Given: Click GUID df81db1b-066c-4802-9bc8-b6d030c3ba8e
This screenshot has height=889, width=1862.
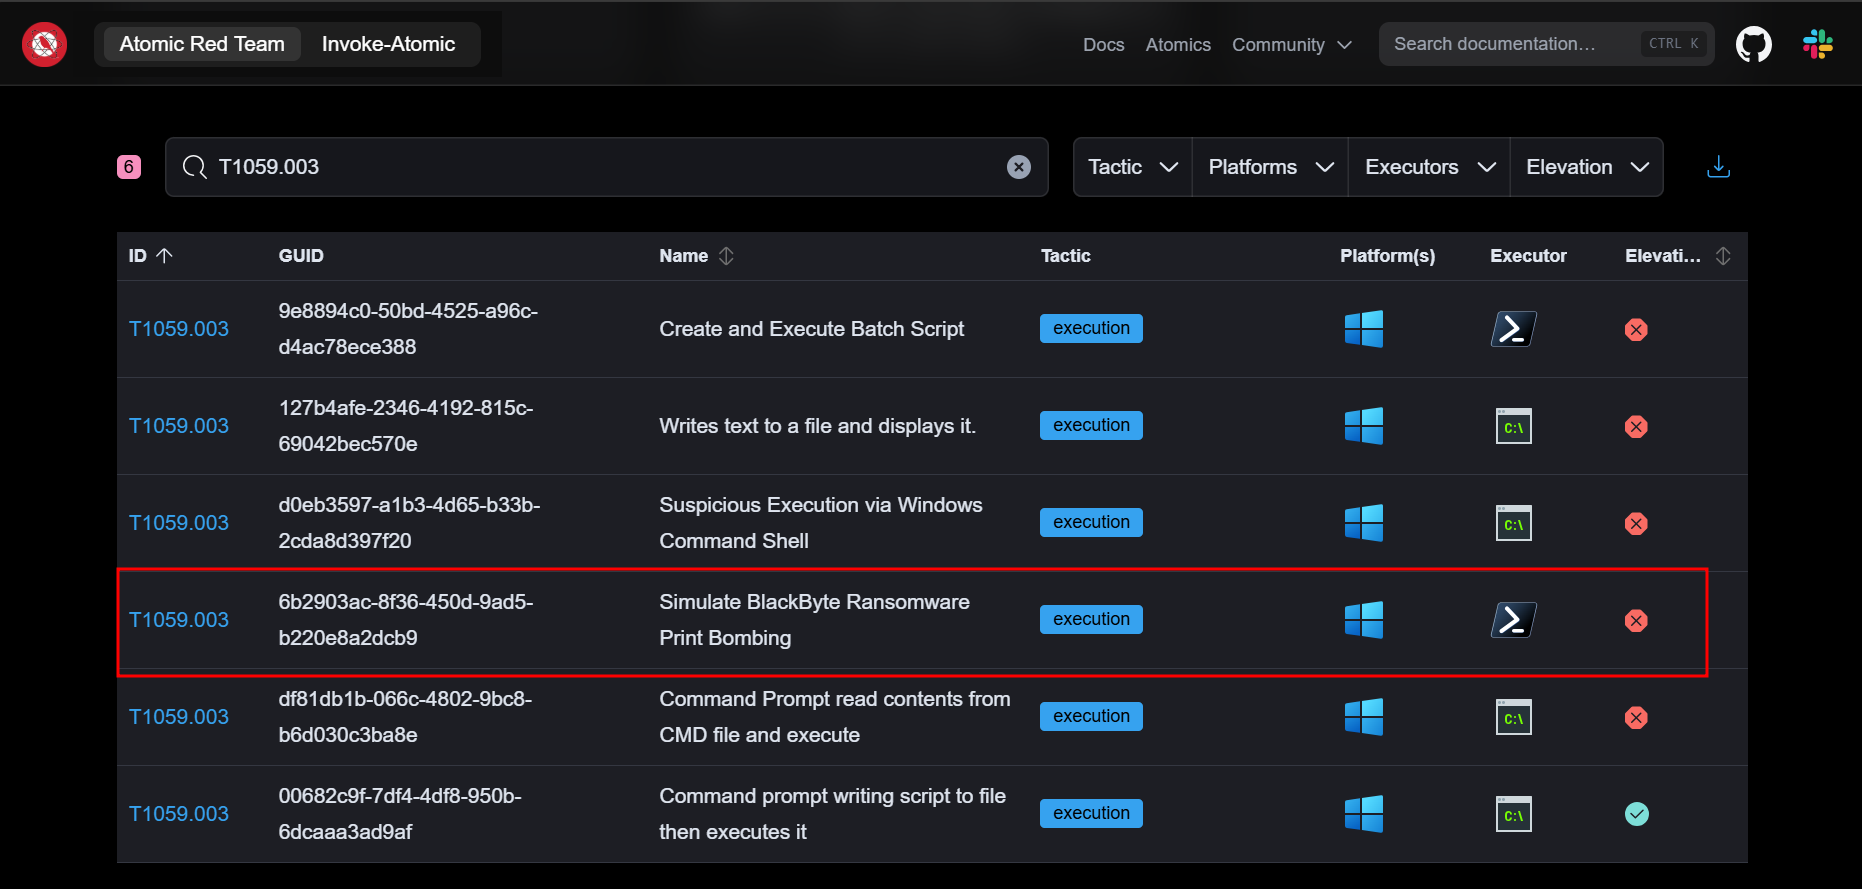Looking at the screenshot, I should (x=405, y=717).
